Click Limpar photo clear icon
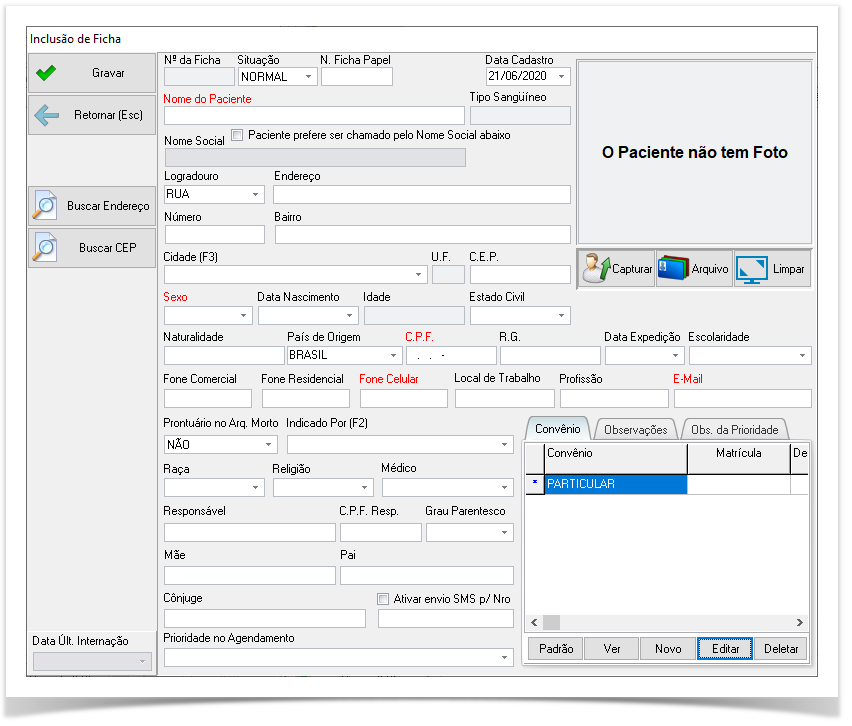 pos(751,269)
